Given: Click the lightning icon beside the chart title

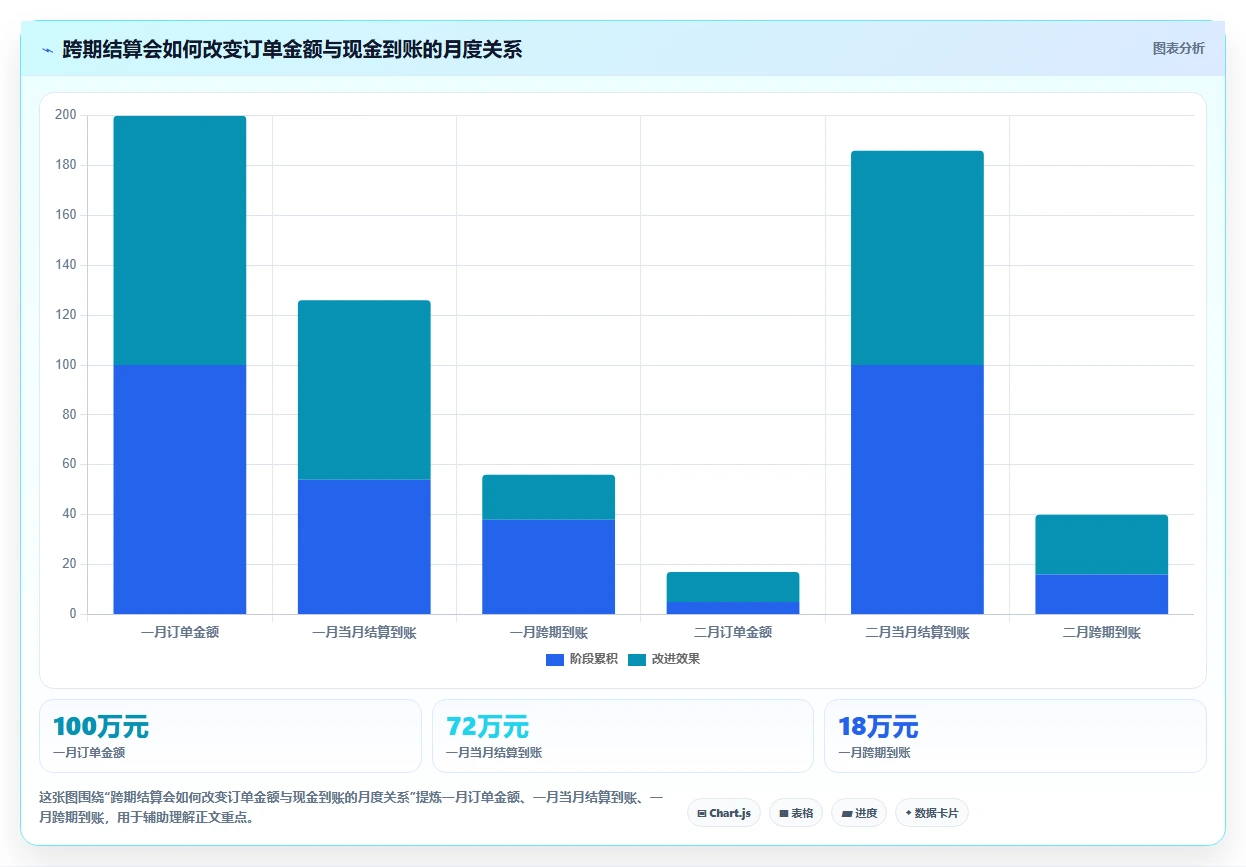Looking at the screenshot, I should [x=47, y=49].
